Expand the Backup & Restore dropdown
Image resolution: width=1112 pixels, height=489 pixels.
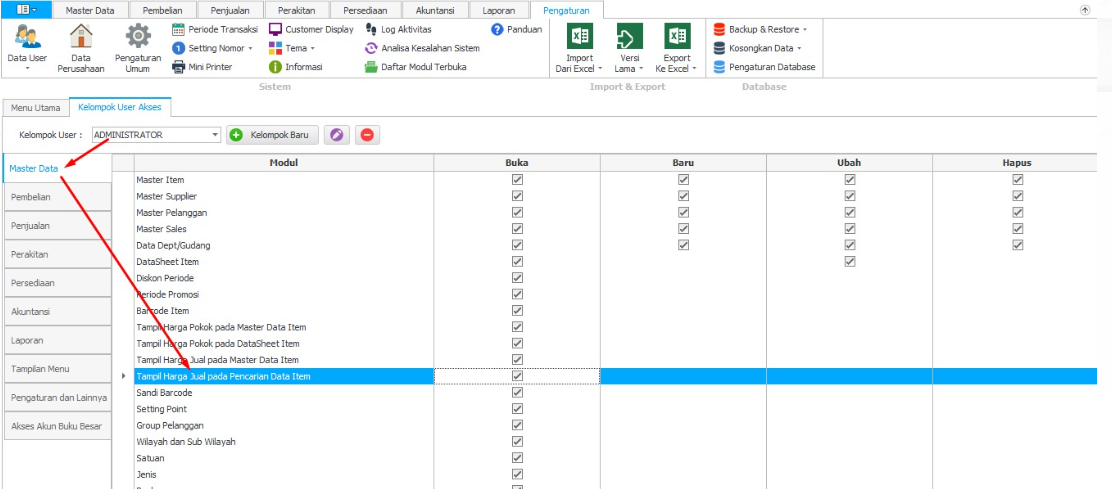(x=805, y=29)
